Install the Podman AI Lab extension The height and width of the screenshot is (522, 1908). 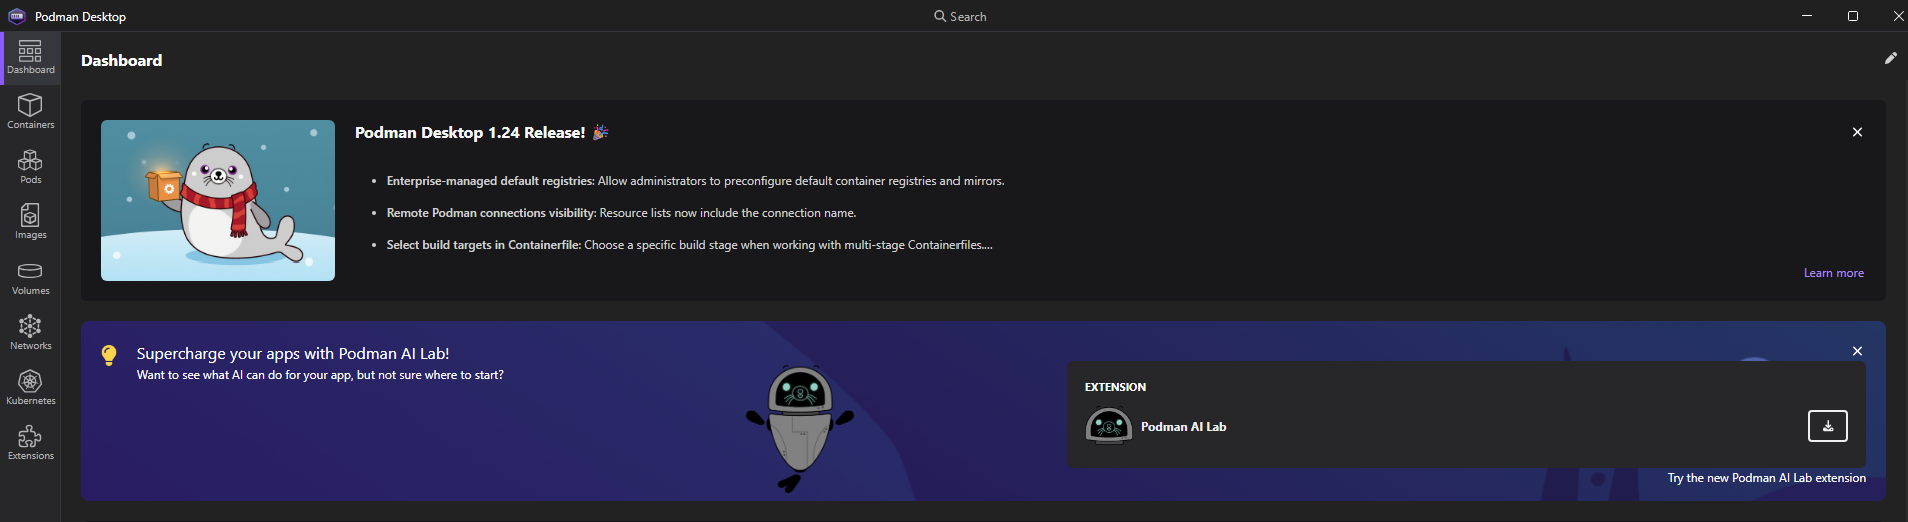tap(1827, 426)
